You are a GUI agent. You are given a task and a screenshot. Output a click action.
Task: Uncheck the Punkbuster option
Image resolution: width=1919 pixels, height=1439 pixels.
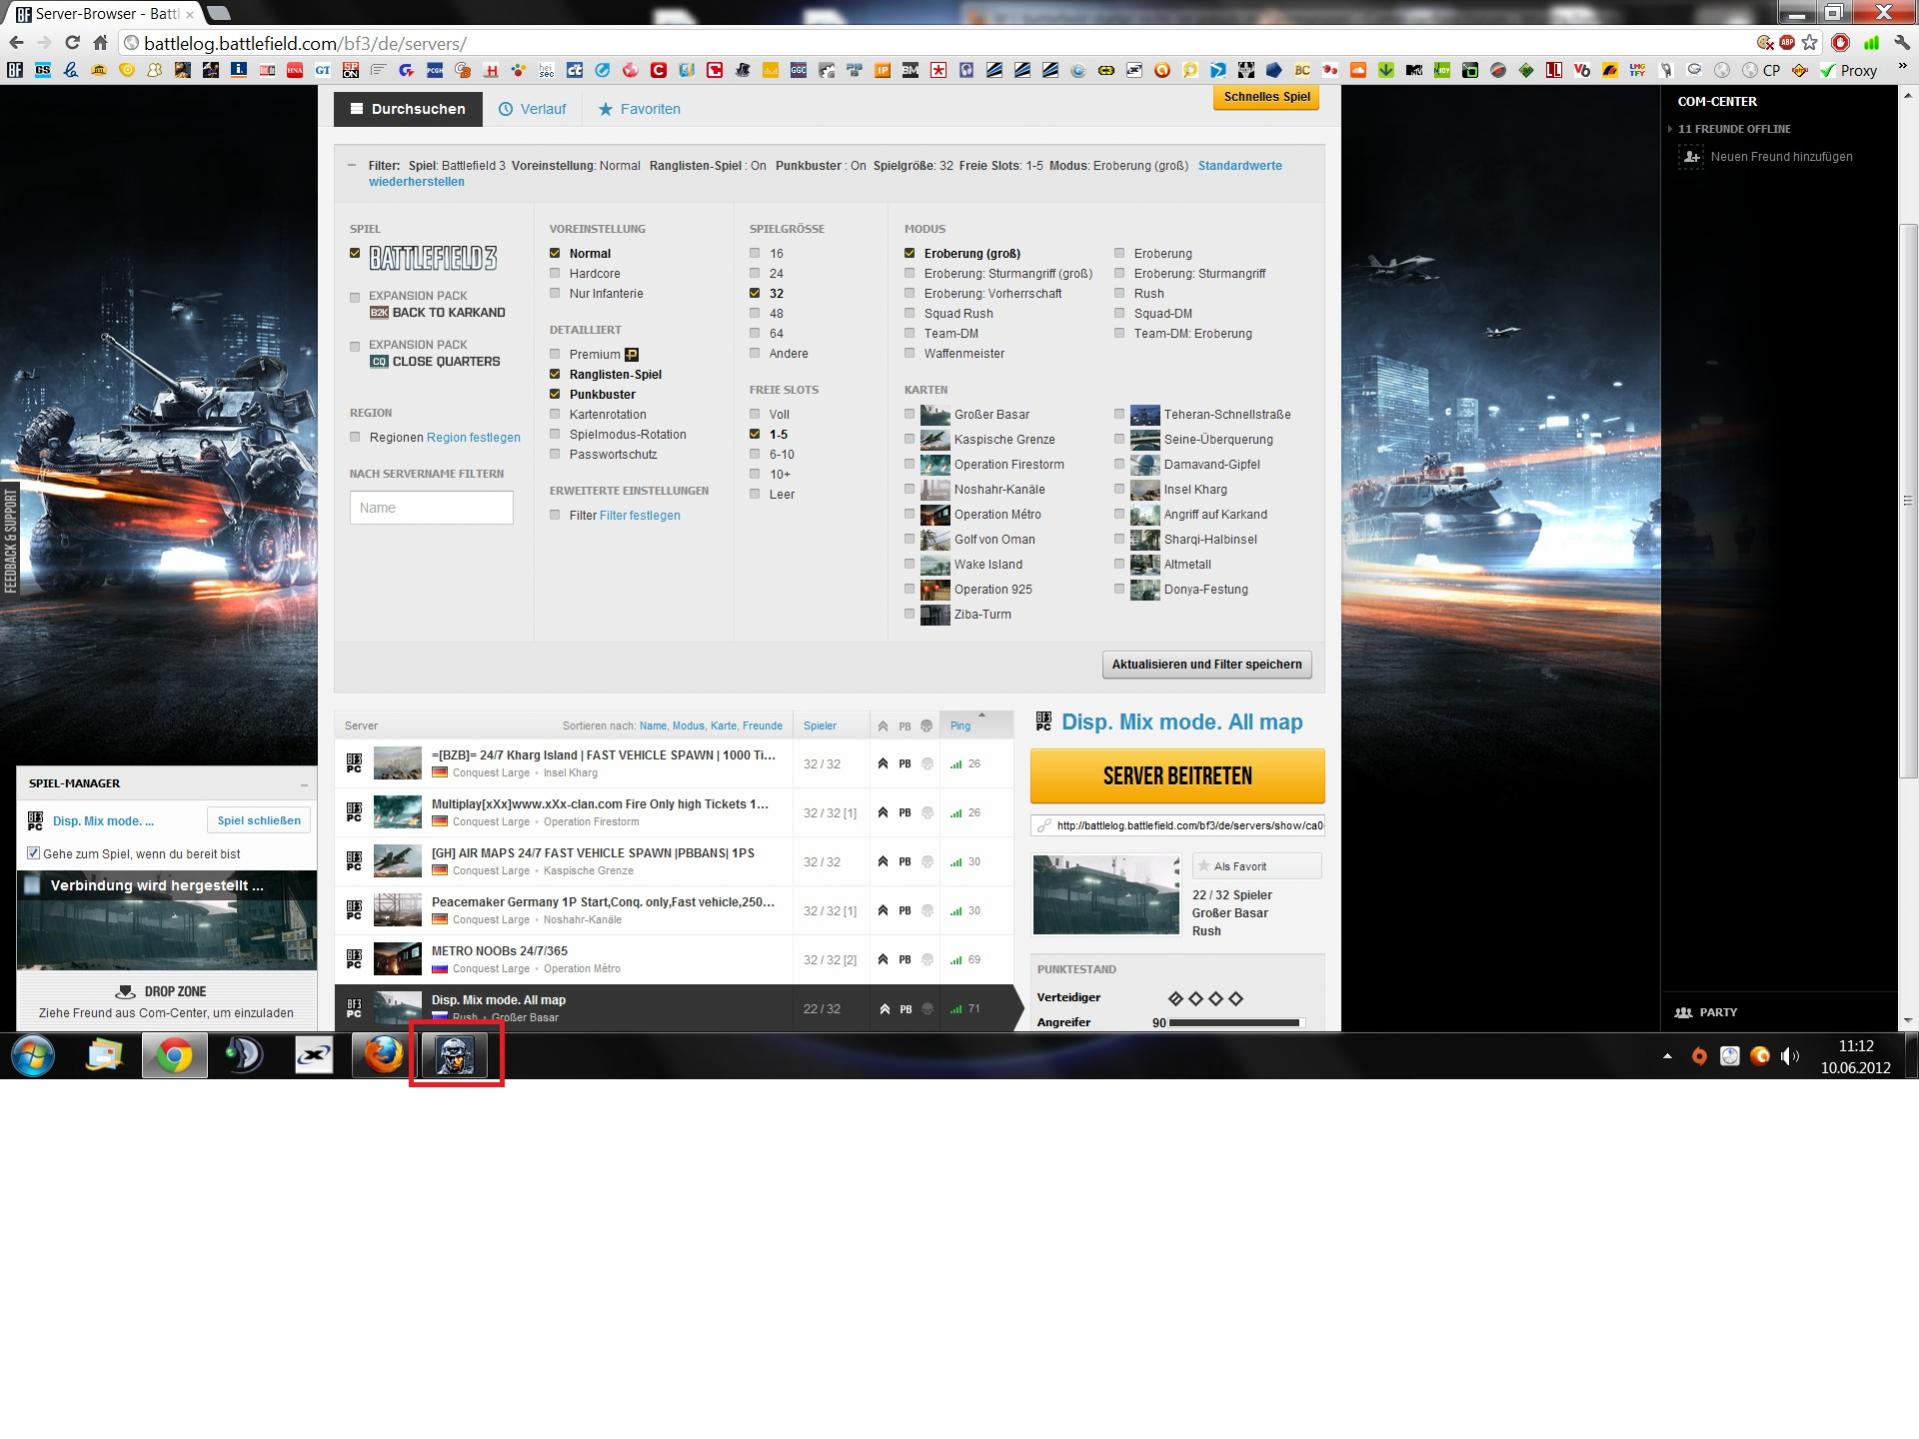[555, 394]
